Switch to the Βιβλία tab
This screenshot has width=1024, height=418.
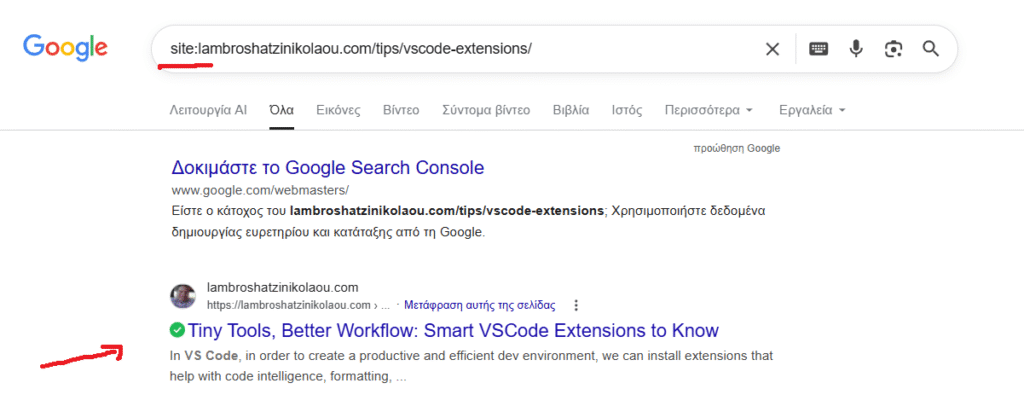click(571, 110)
